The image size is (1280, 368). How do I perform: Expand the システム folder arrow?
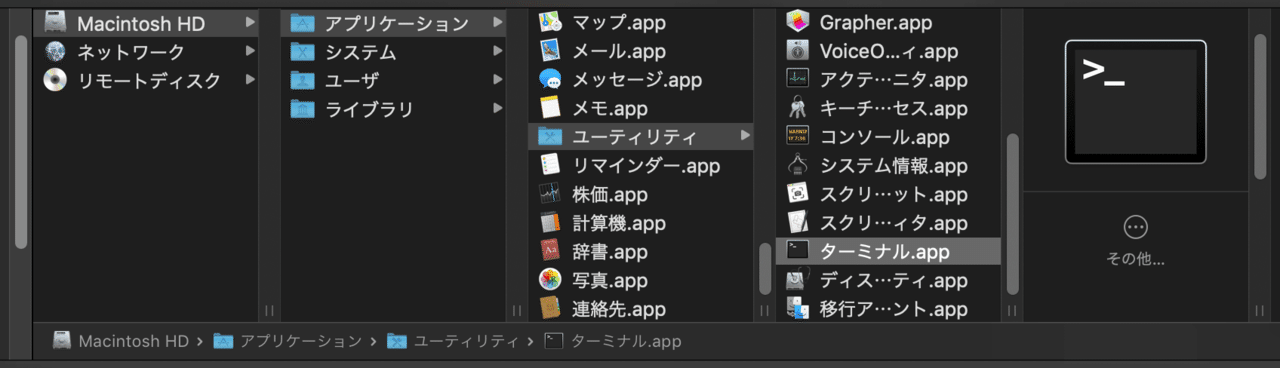pyautogui.click(x=497, y=52)
